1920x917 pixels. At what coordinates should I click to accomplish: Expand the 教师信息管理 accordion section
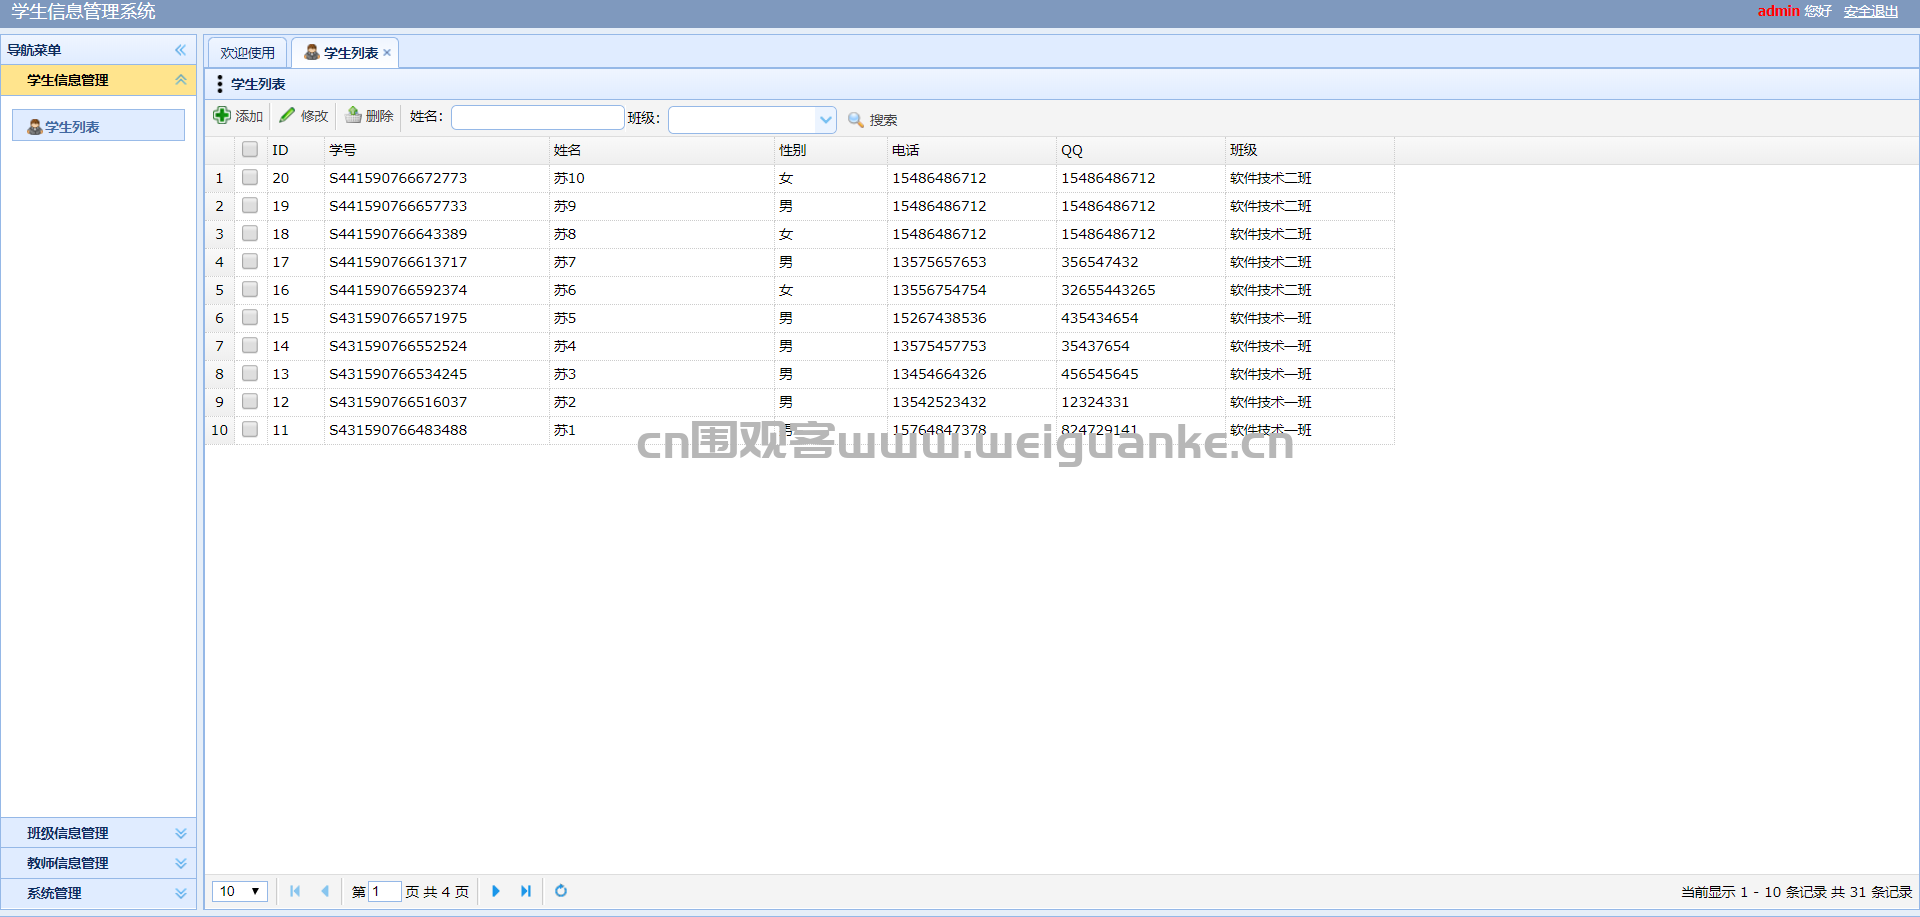pos(181,863)
